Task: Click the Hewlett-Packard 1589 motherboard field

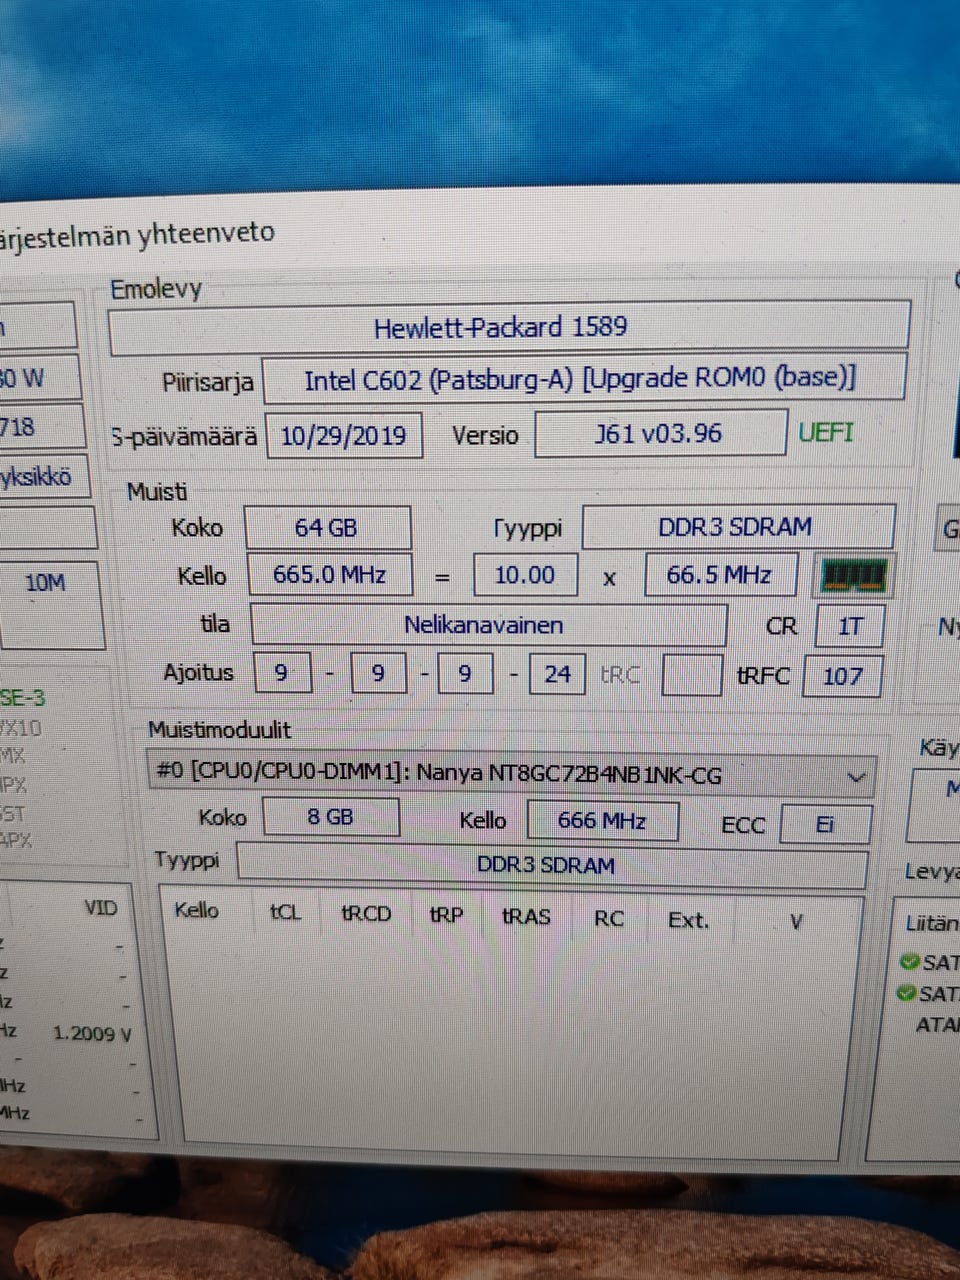Action: [x=509, y=328]
